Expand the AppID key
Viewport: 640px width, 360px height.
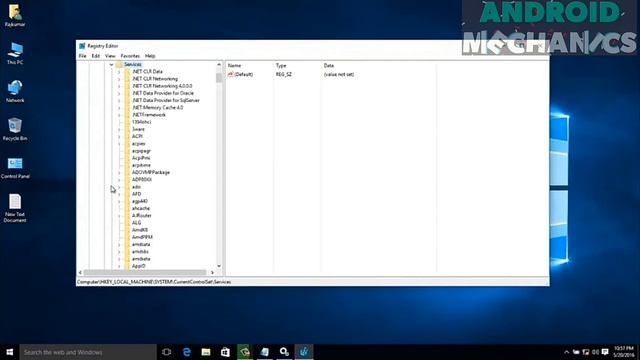coord(119,266)
